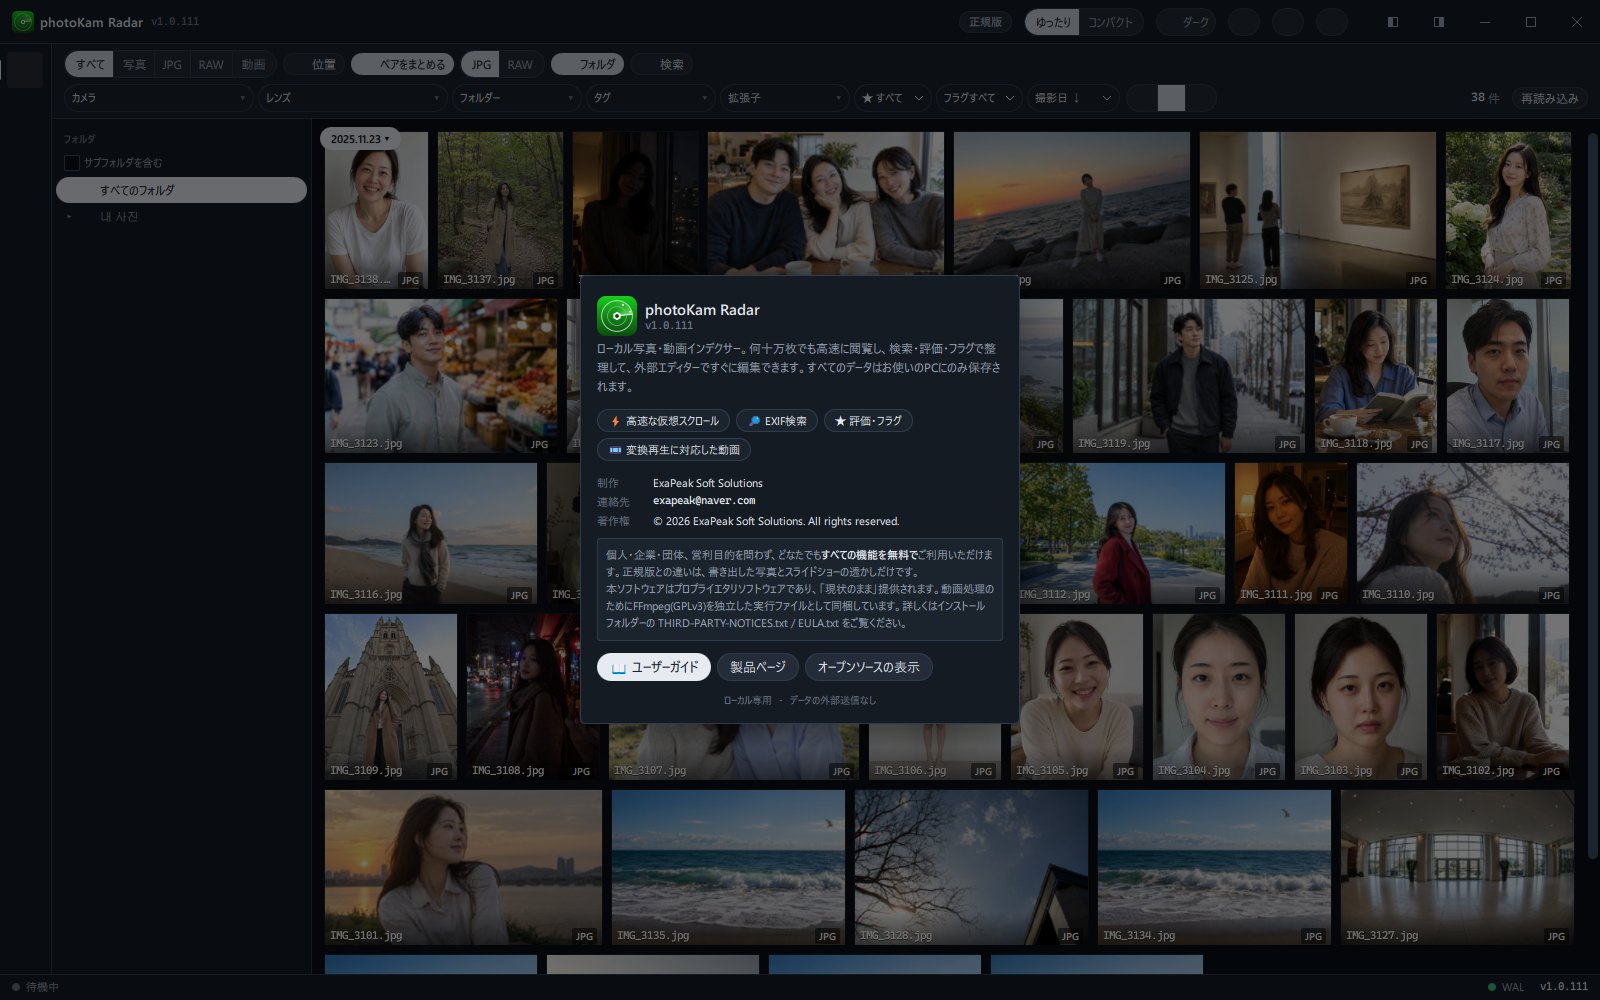Open the ★ すべて rating dropdown
This screenshot has height=1000, width=1600.
(893, 98)
